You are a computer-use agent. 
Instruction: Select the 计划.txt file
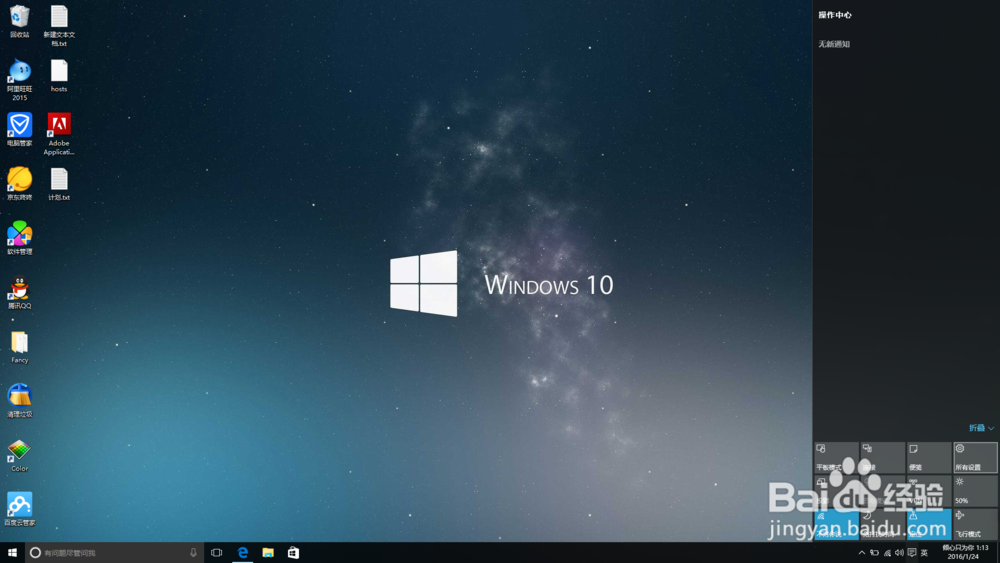[59, 184]
